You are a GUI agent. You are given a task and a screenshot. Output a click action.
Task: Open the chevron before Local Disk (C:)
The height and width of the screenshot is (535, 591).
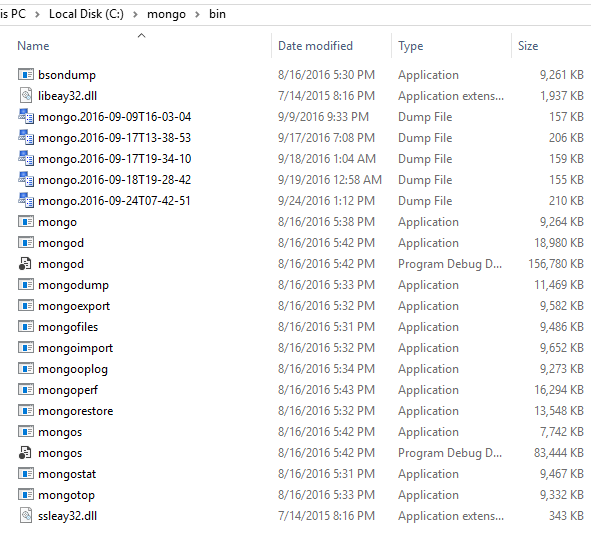pyautogui.click(x=37, y=15)
